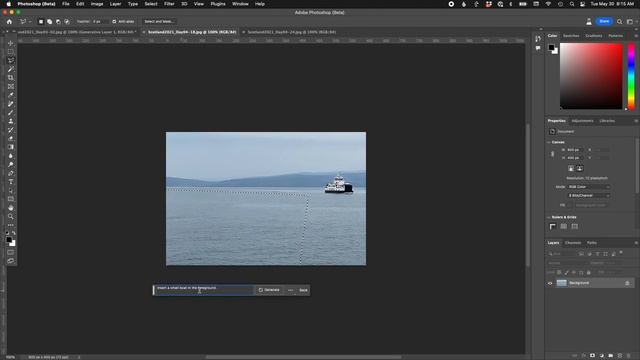Select the Lasso tool in the toolbar
This screenshot has width=640, height=360.
[x=11, y=60]
